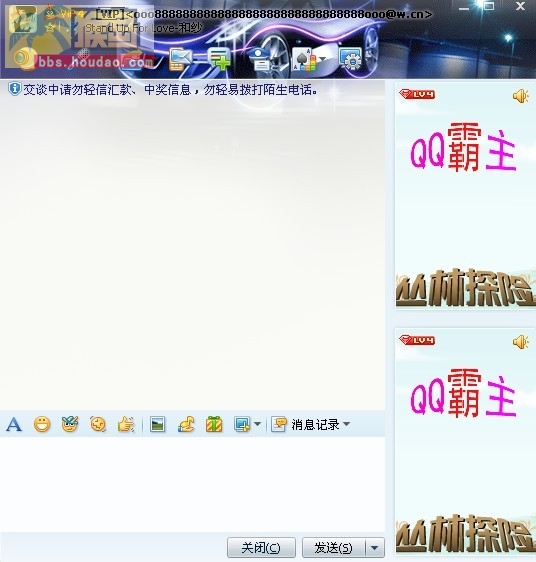The image size is (536, 562).
Task: Click the message input text area
Action: pyautogui.click(x=193, y=484)
